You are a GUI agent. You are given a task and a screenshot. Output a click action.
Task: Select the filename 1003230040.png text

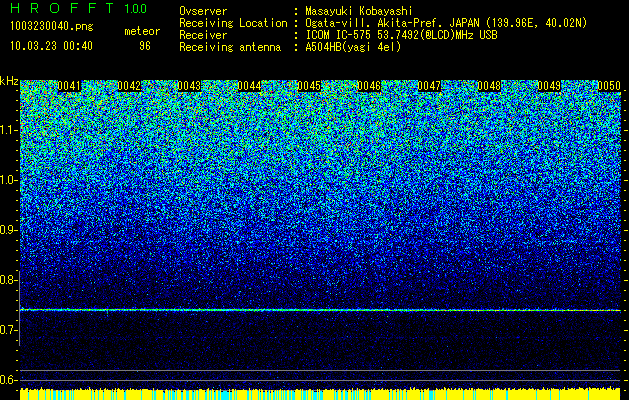(52, 27)
